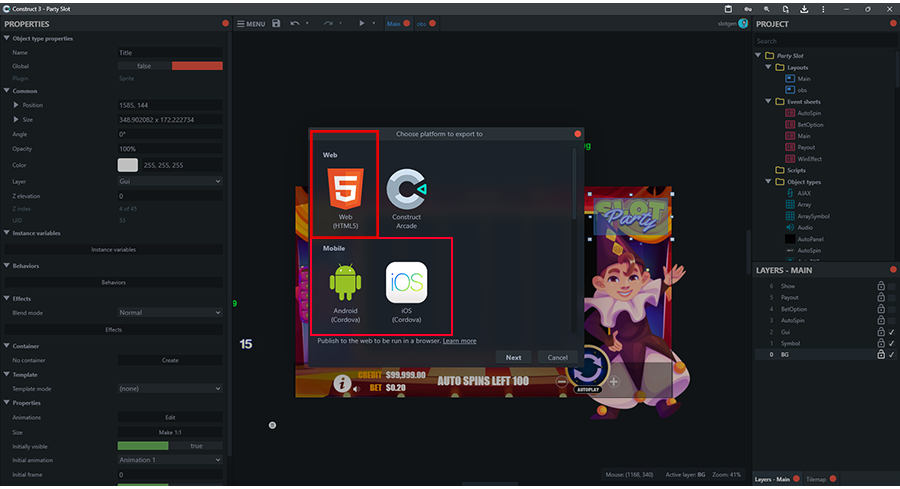900x489 pixels.
Task: Close the export platform dialog
Action: (x=577, y=134)
